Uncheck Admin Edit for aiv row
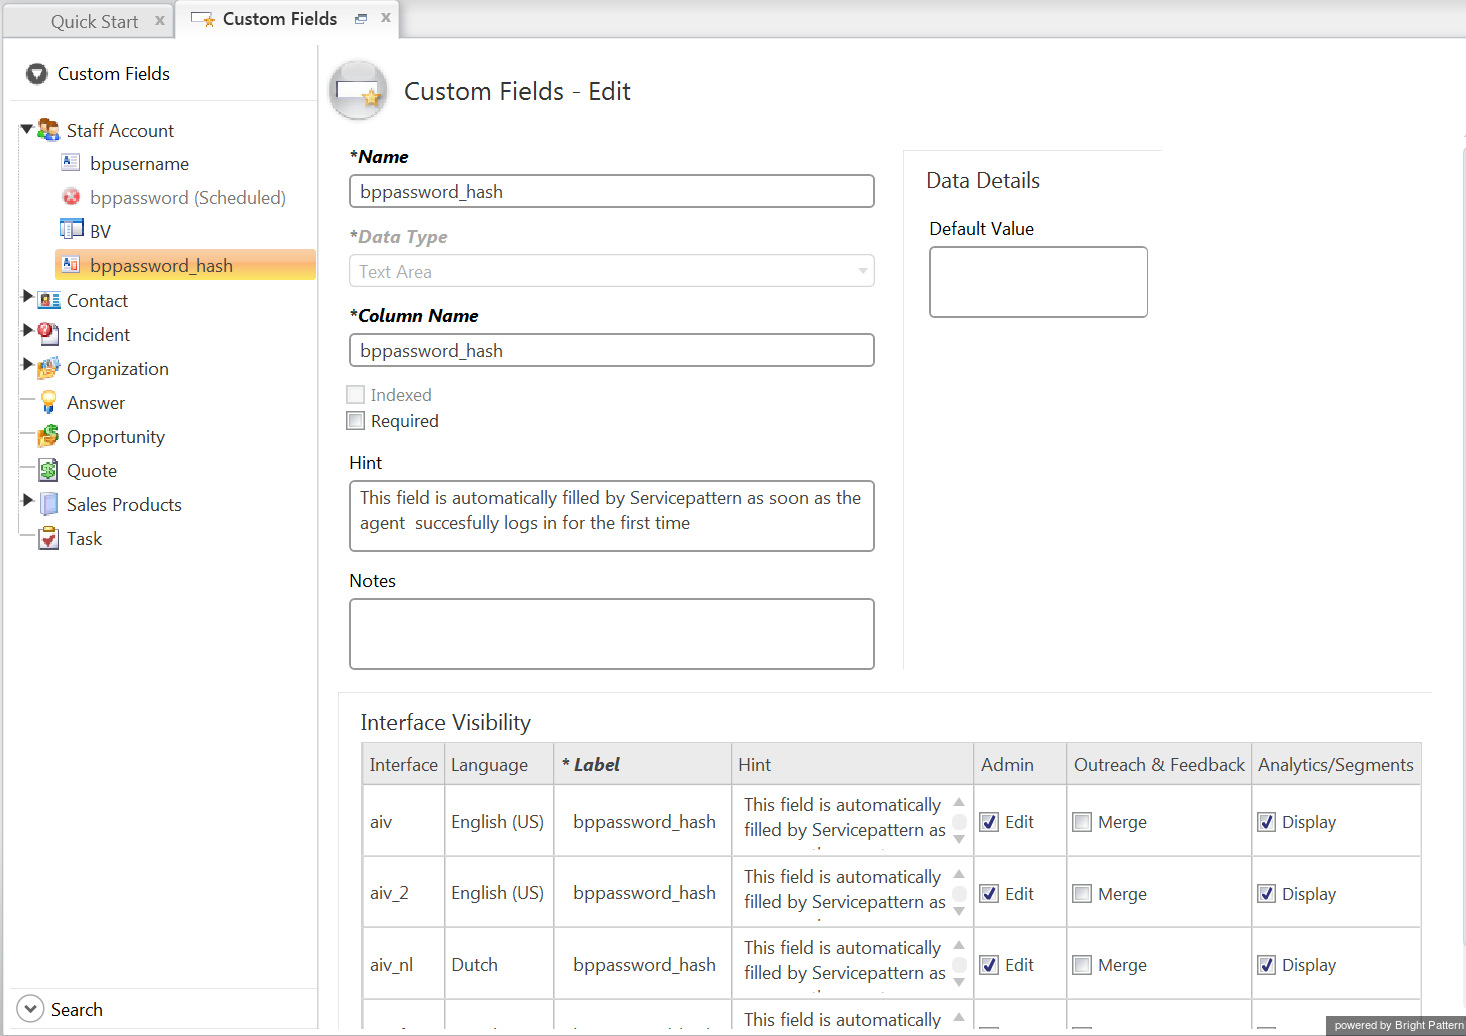This screenshot has width=1466, height=1036. point(990,822)
